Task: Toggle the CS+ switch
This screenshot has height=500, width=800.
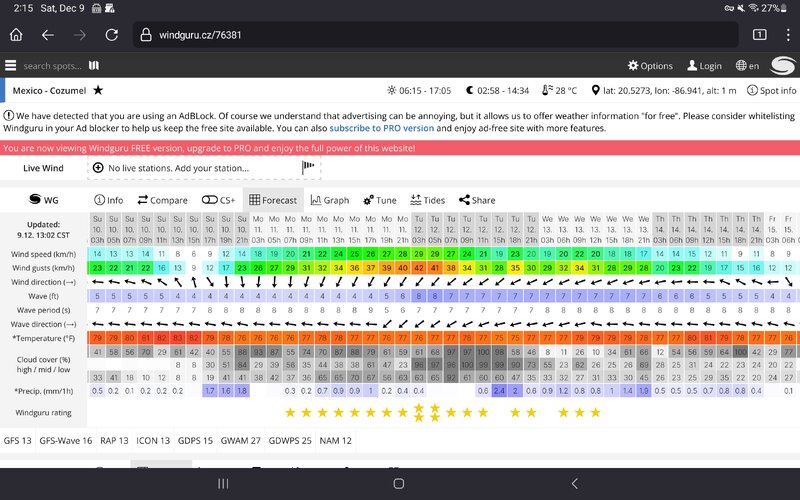Action: pyautogui.click(x=218, y=200)
